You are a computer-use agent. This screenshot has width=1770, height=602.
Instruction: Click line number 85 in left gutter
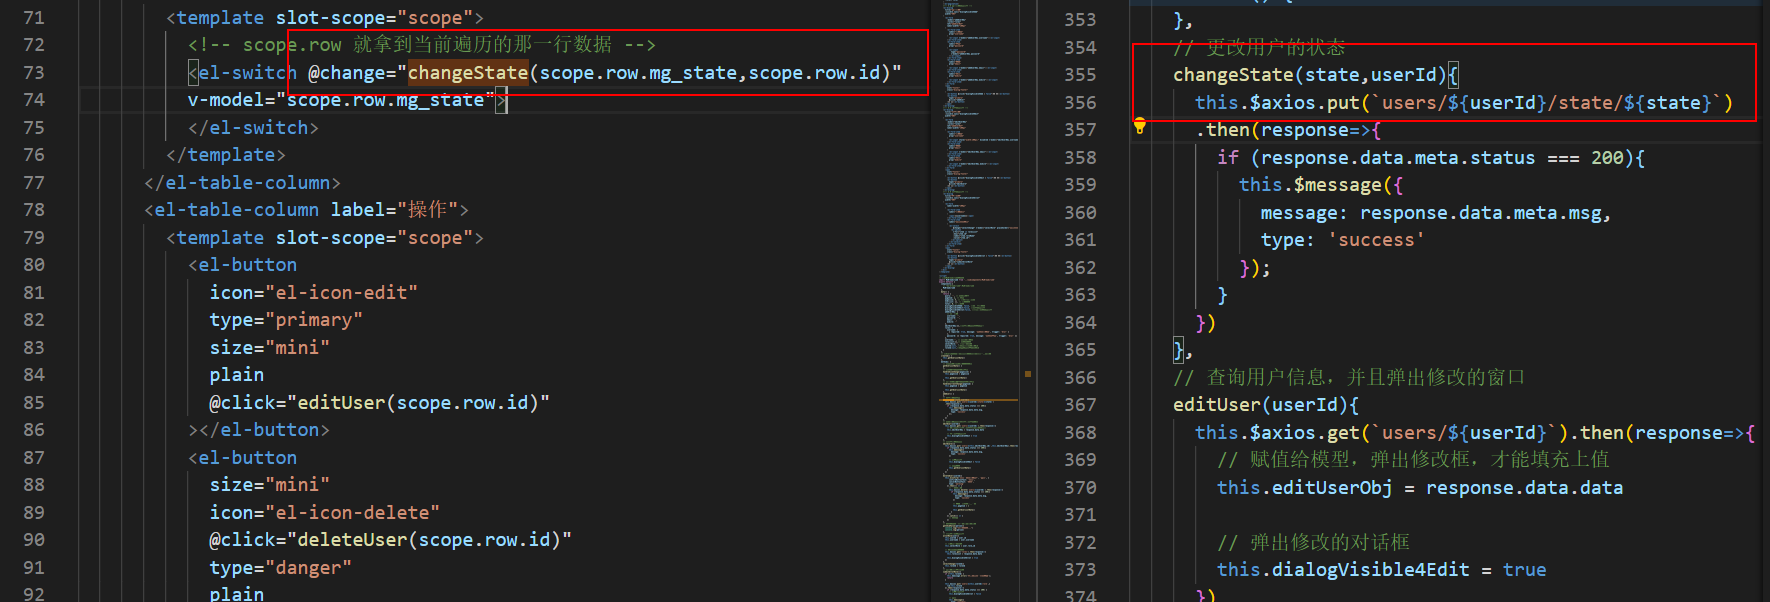34,403
